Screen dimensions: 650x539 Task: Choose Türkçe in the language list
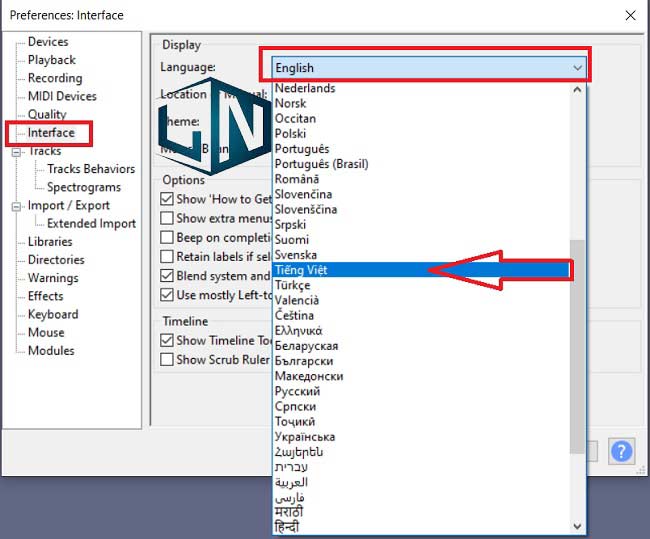point(292,285)
